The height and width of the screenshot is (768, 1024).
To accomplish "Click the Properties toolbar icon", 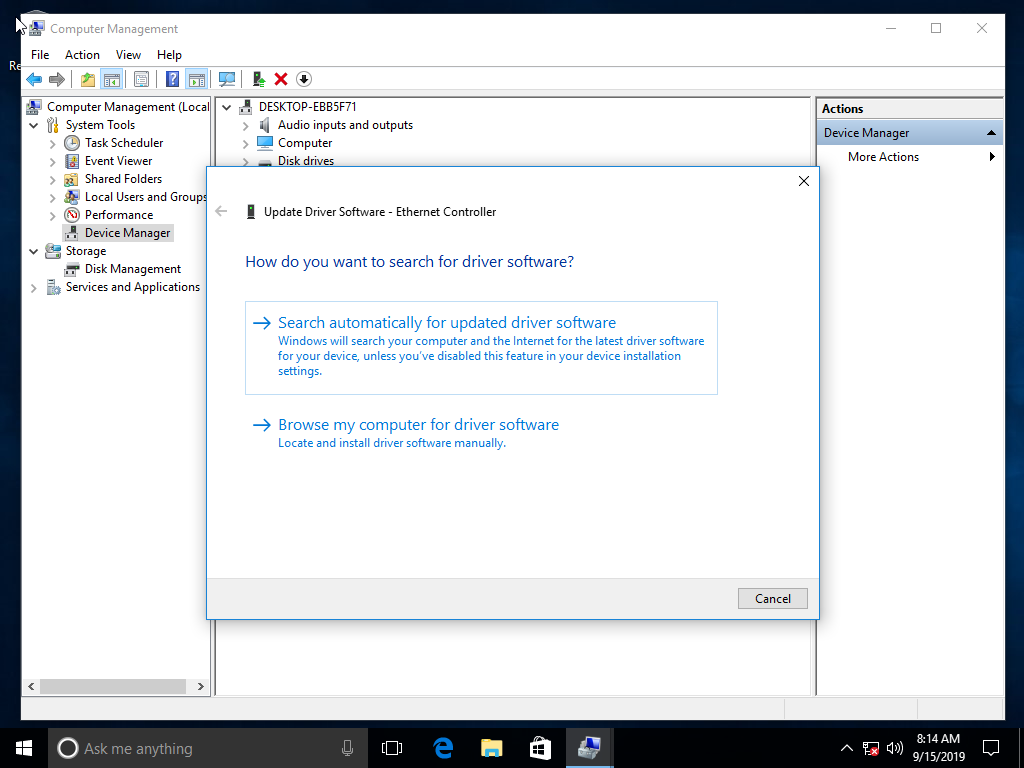I will click(141, 79).
